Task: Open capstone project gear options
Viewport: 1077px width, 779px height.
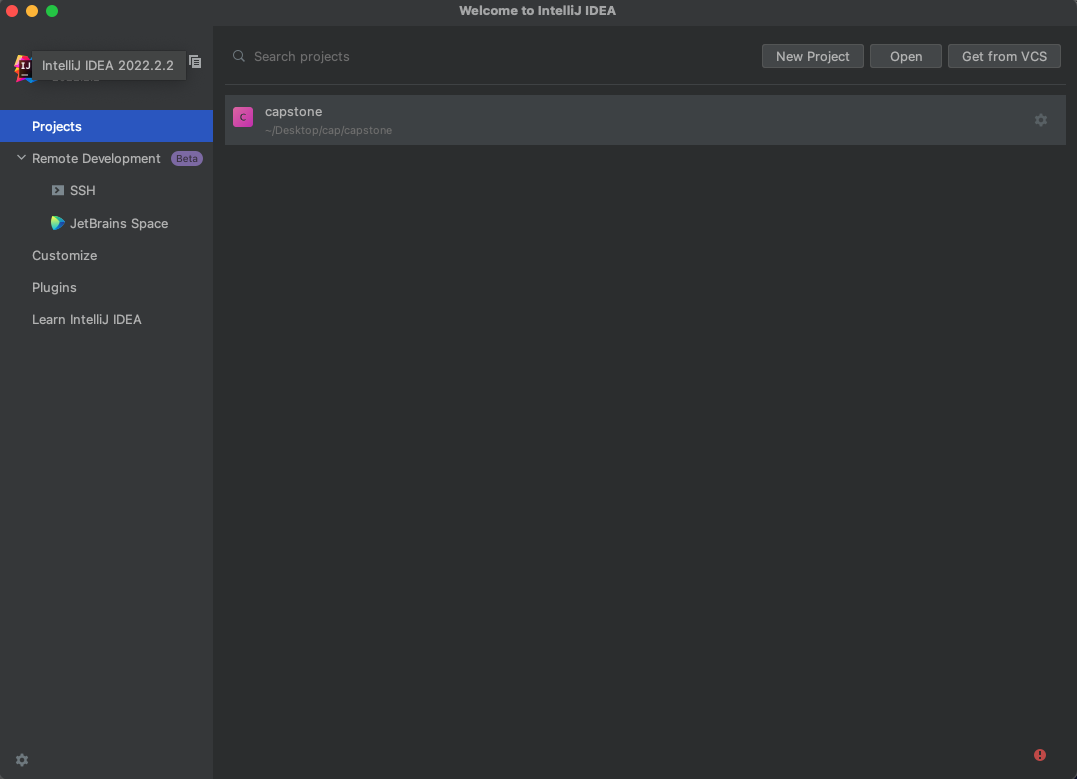Action: tap(1041, 120)
